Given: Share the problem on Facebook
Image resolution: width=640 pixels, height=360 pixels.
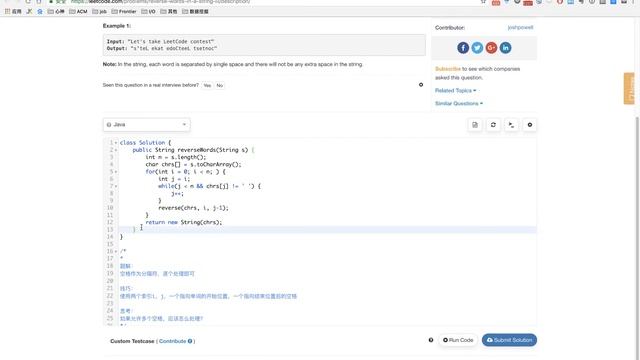Looking at the screenshot, I should [x=463, y=48].
